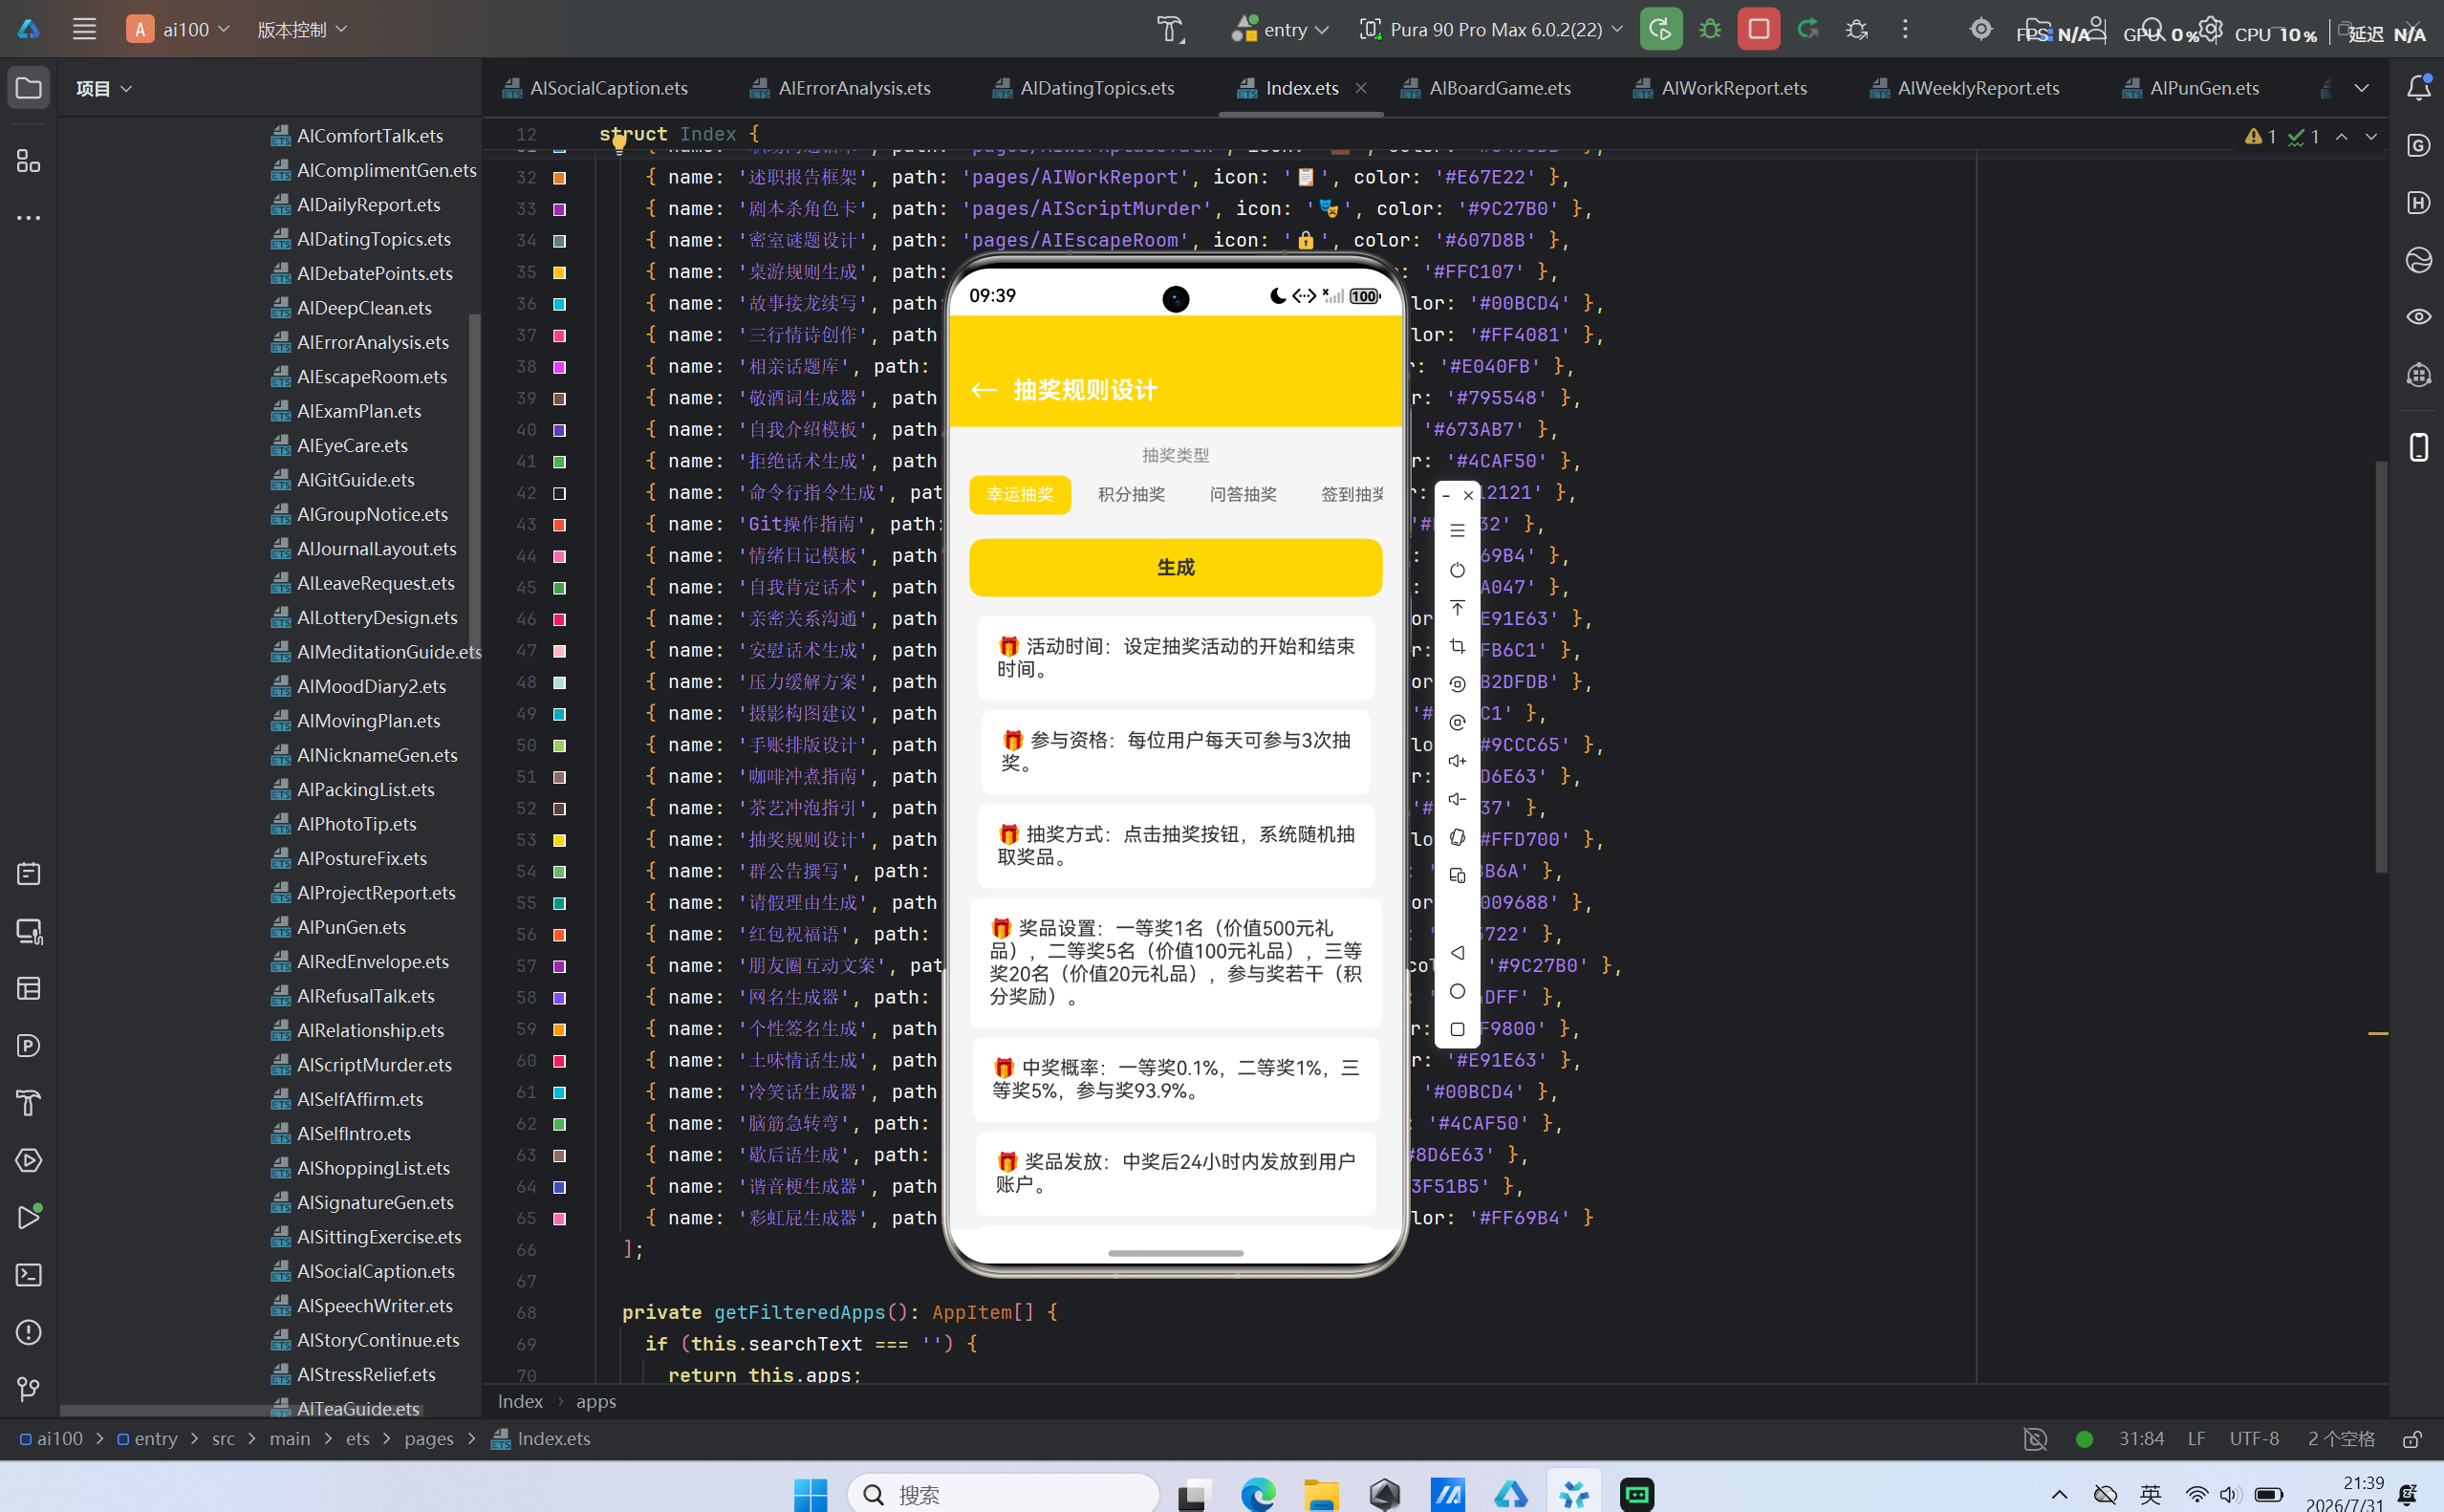The height and width of the screenshot is (1512, 2444).
Task: Click the emulator volume down icon
Action: 1457,799
